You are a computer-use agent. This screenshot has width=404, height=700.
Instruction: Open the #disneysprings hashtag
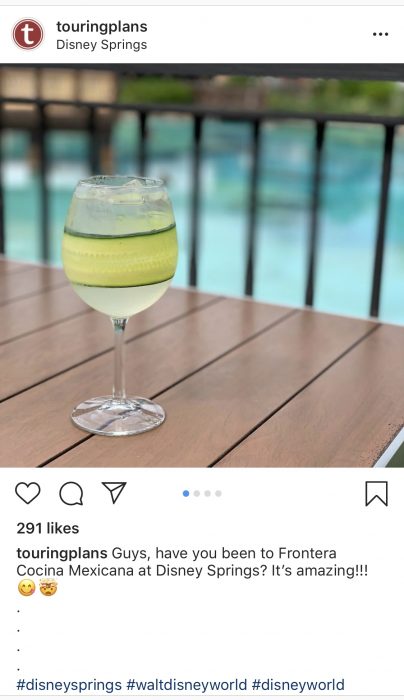tap(69, 685)
